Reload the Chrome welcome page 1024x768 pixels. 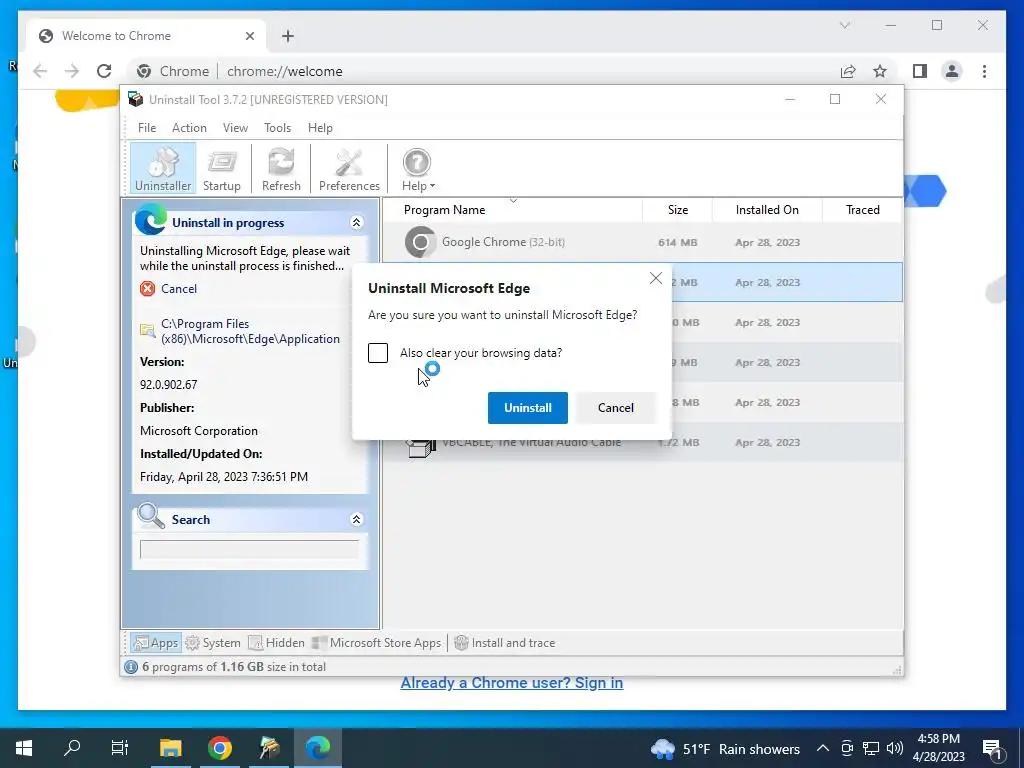click(104, 71)
